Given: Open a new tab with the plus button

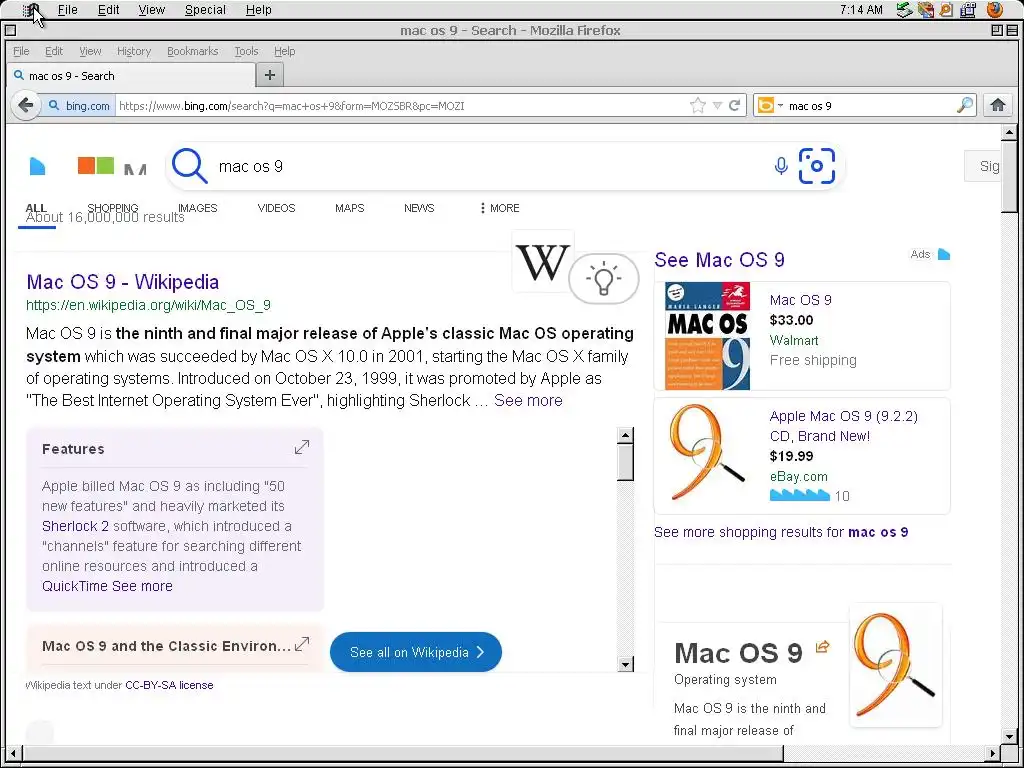Looking at the screenshot, I should 270,75.
